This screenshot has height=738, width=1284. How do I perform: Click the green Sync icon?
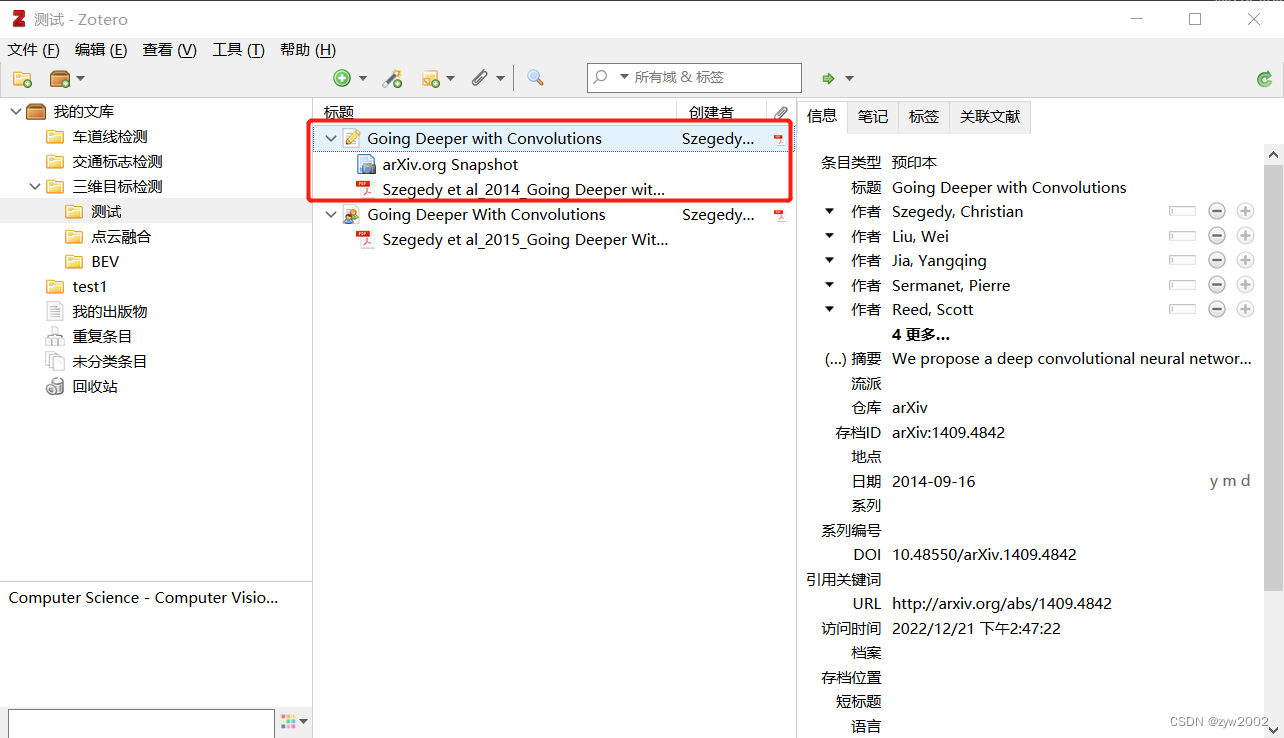point(1264,79)
